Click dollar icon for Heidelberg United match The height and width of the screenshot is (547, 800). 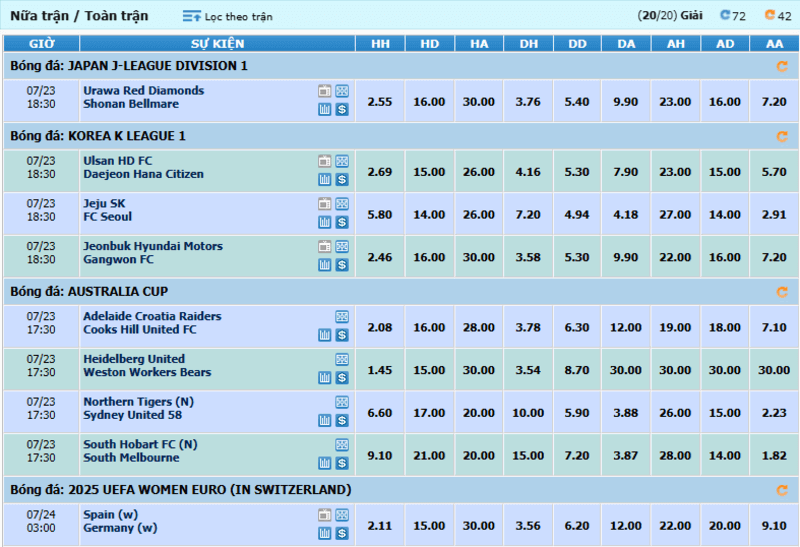click(342, 378)
